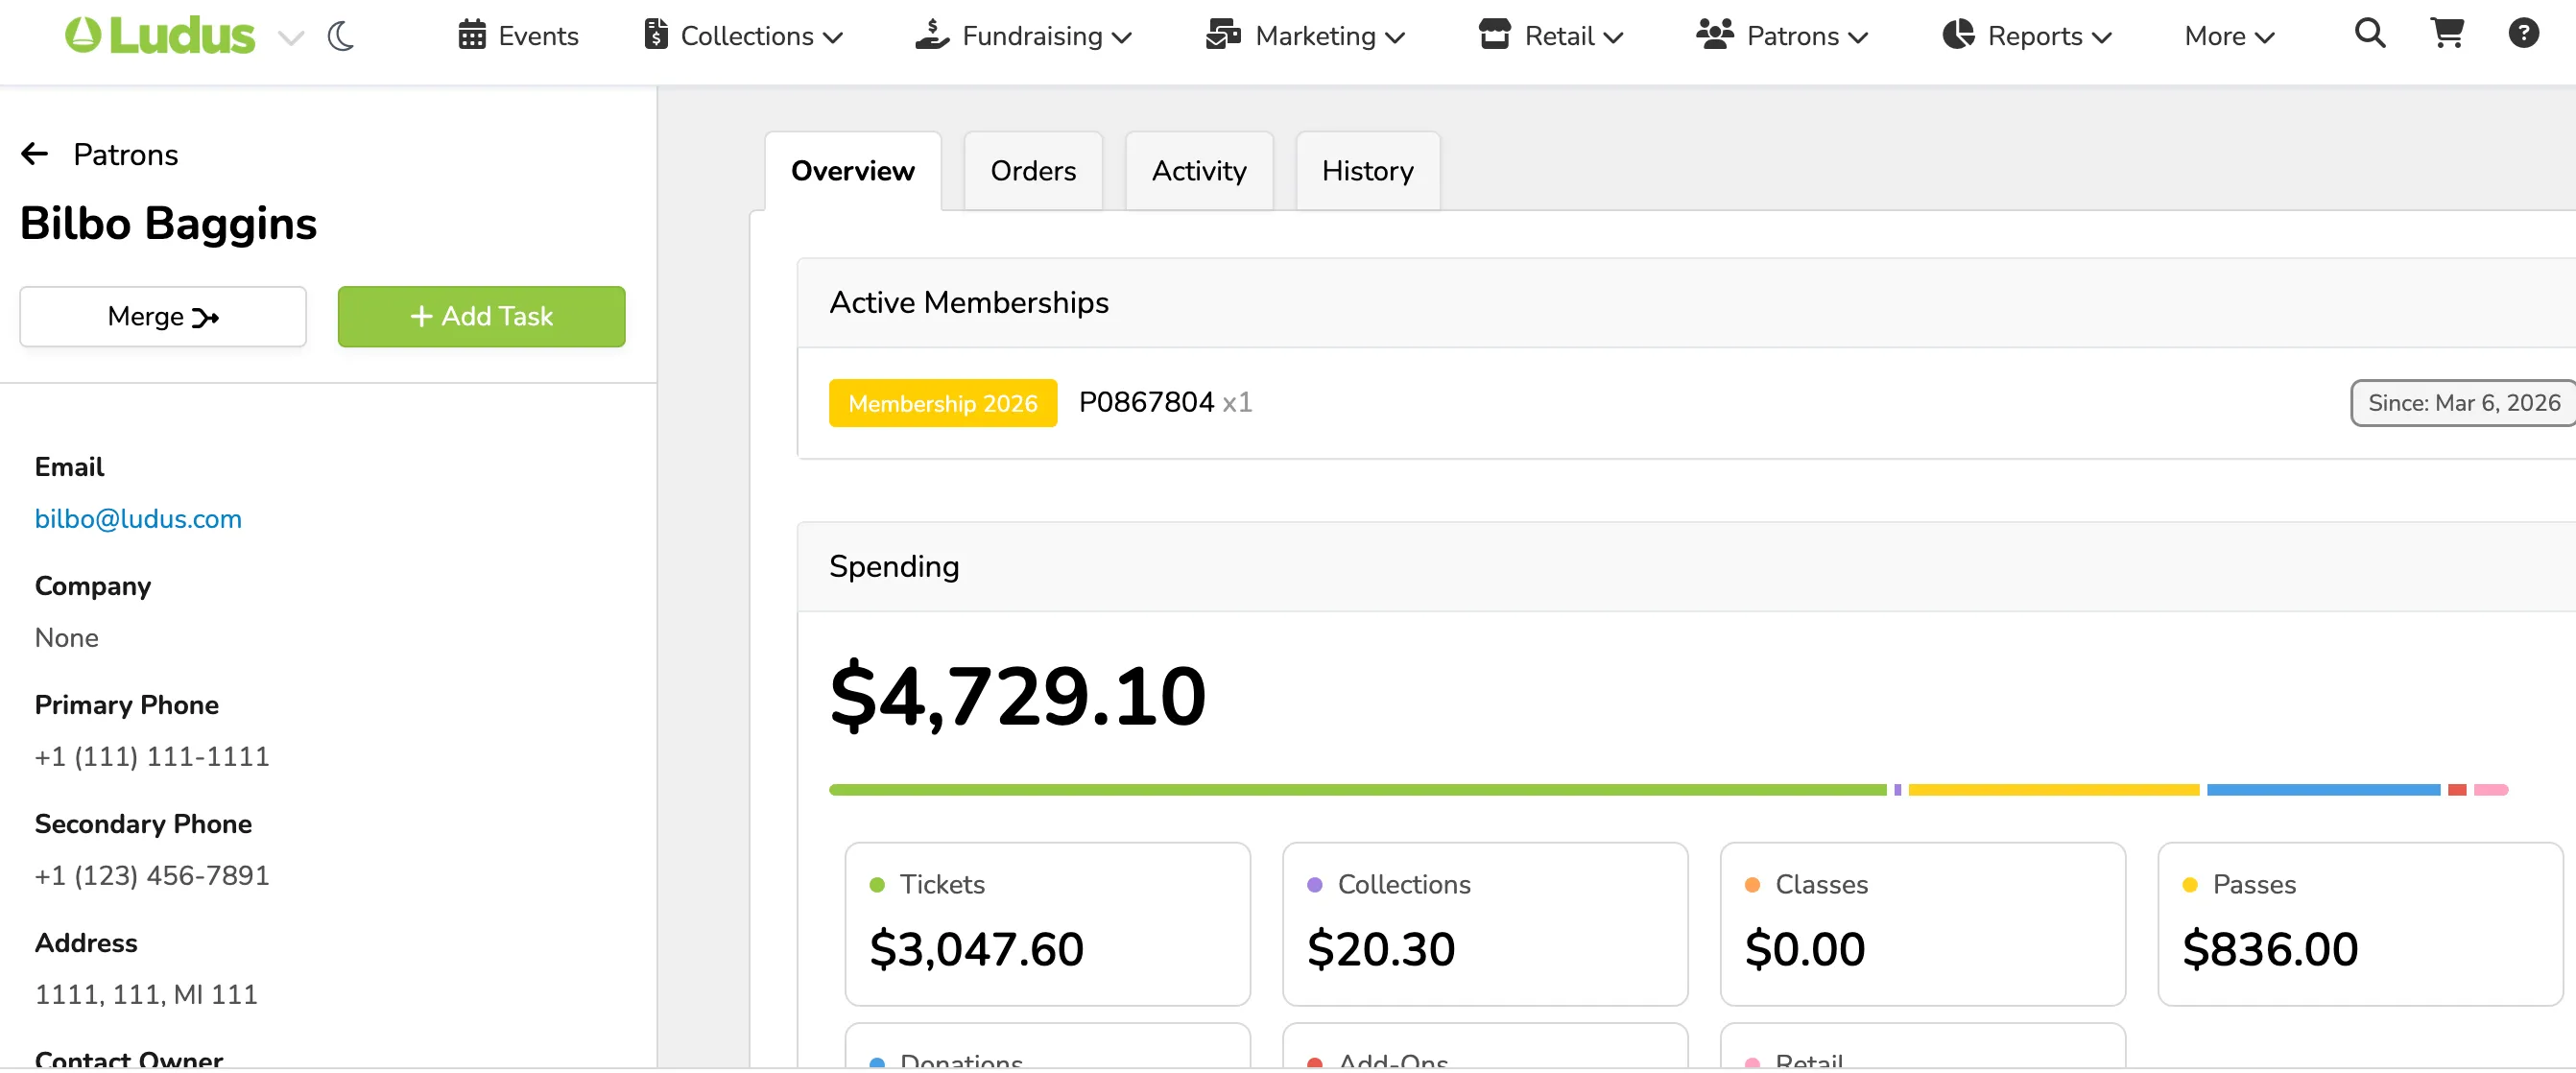Click the Reports pie chart icon
This screenshot has height=1073, width=2576.
(x=1958, y=35)
